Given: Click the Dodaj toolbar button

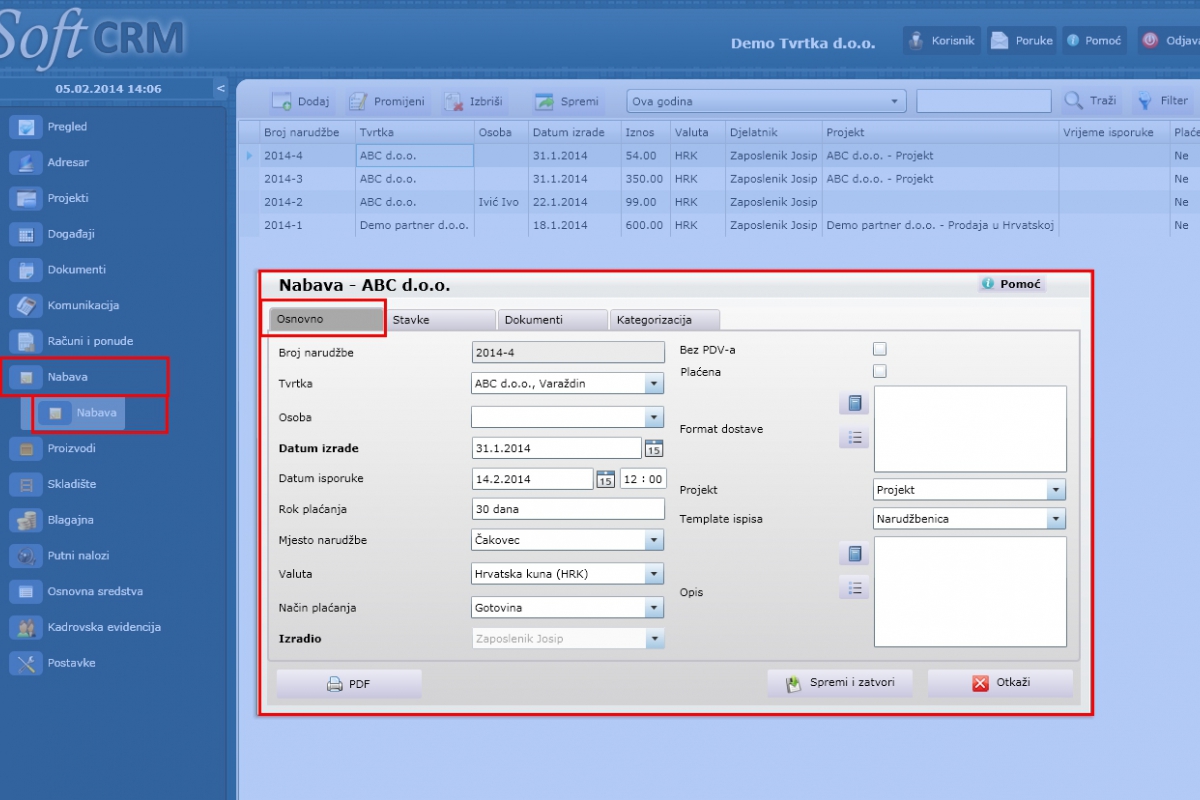Looking at the screenshot, I should pyautogui.click(x=300, y=101).
